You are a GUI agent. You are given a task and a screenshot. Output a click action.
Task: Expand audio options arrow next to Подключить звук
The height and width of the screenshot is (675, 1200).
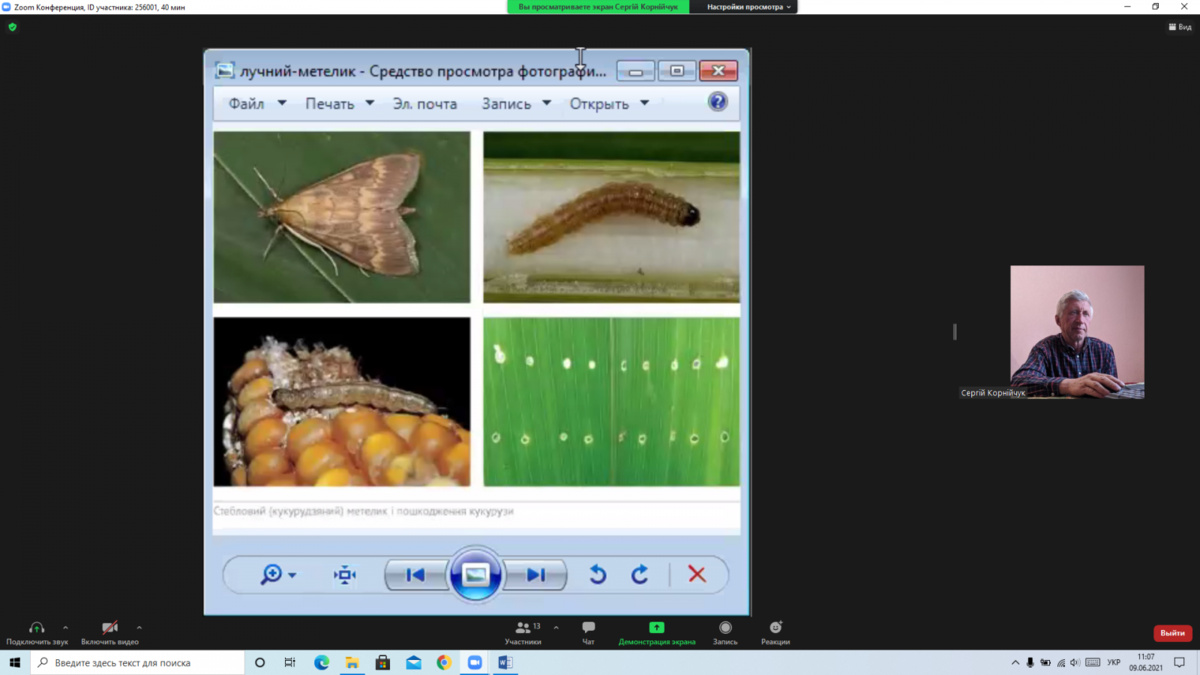[66, 628]
